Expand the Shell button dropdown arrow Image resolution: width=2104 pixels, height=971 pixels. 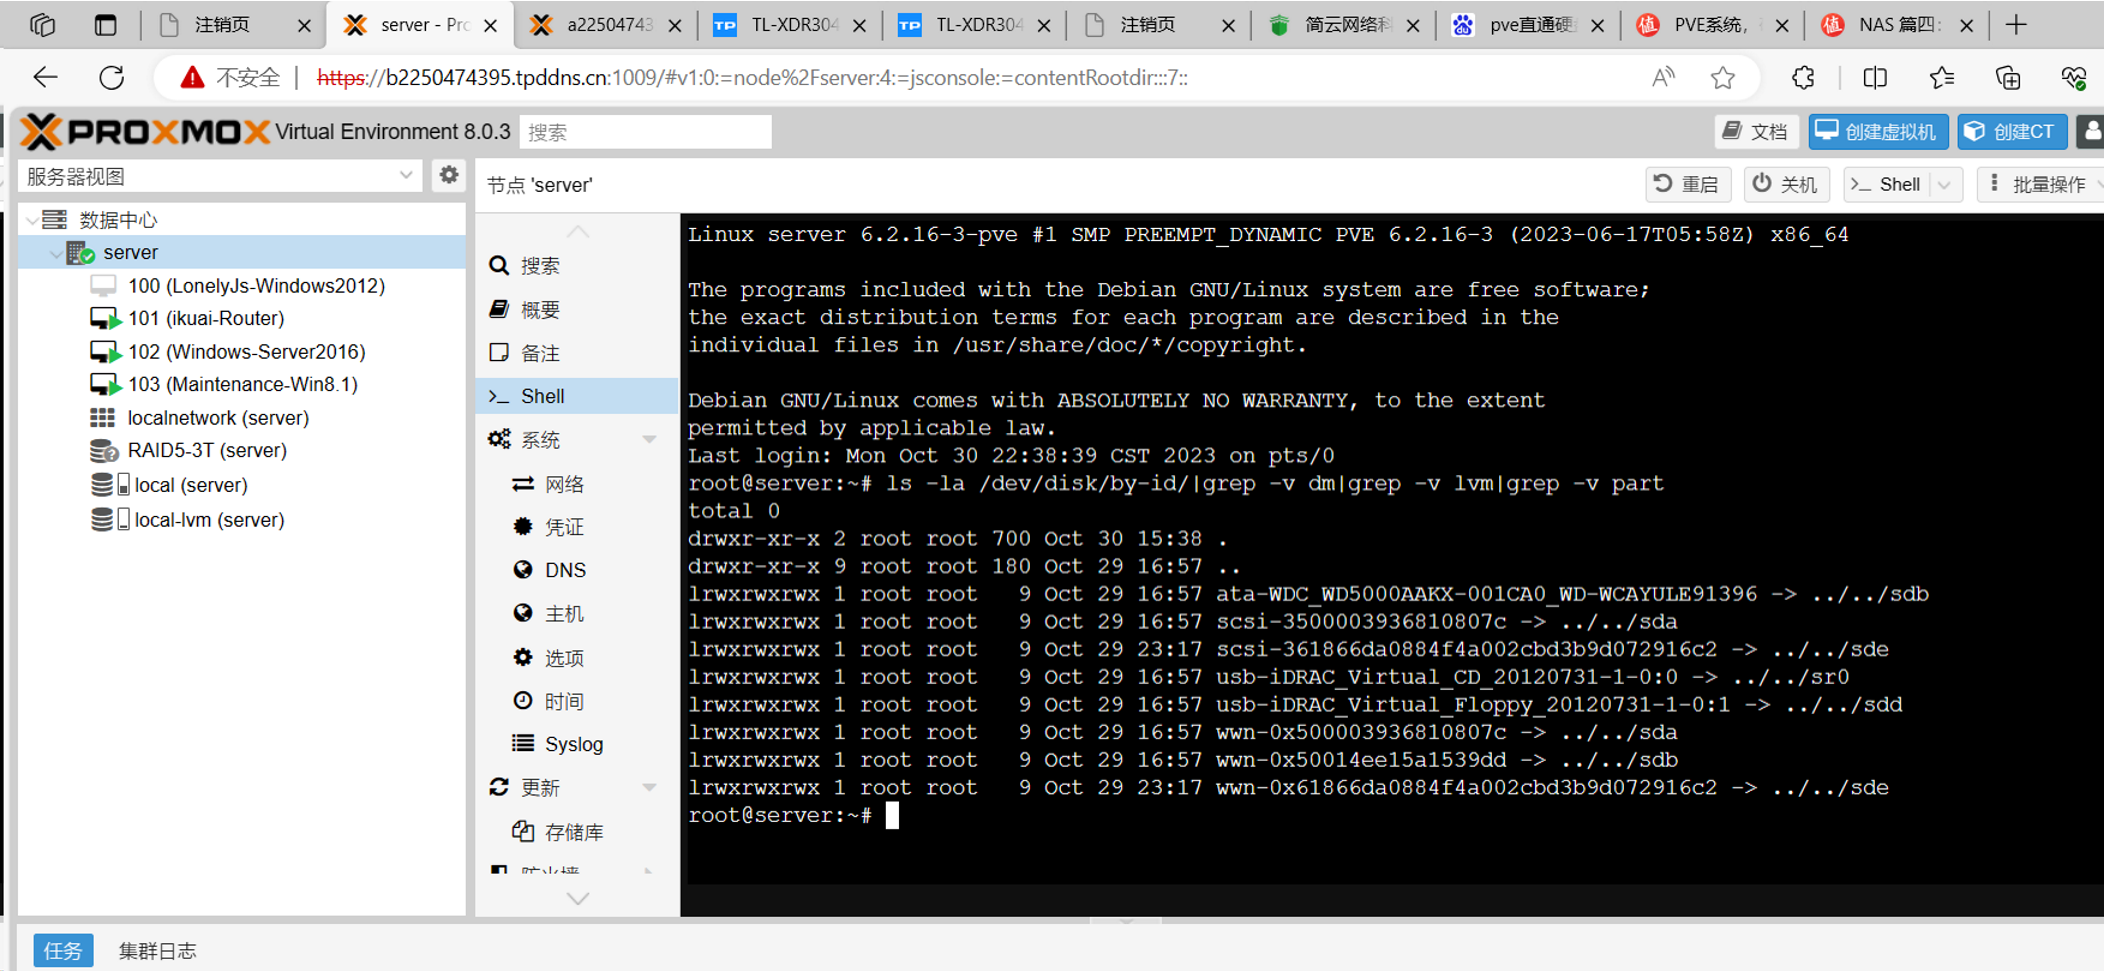(1945, 185)
